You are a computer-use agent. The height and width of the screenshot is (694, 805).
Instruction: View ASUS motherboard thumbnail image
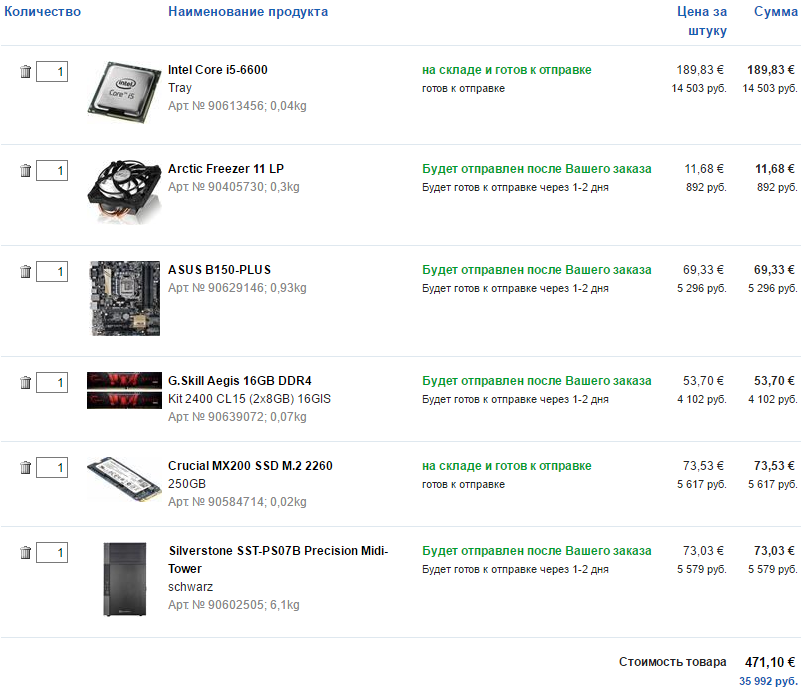pos(125,298)
